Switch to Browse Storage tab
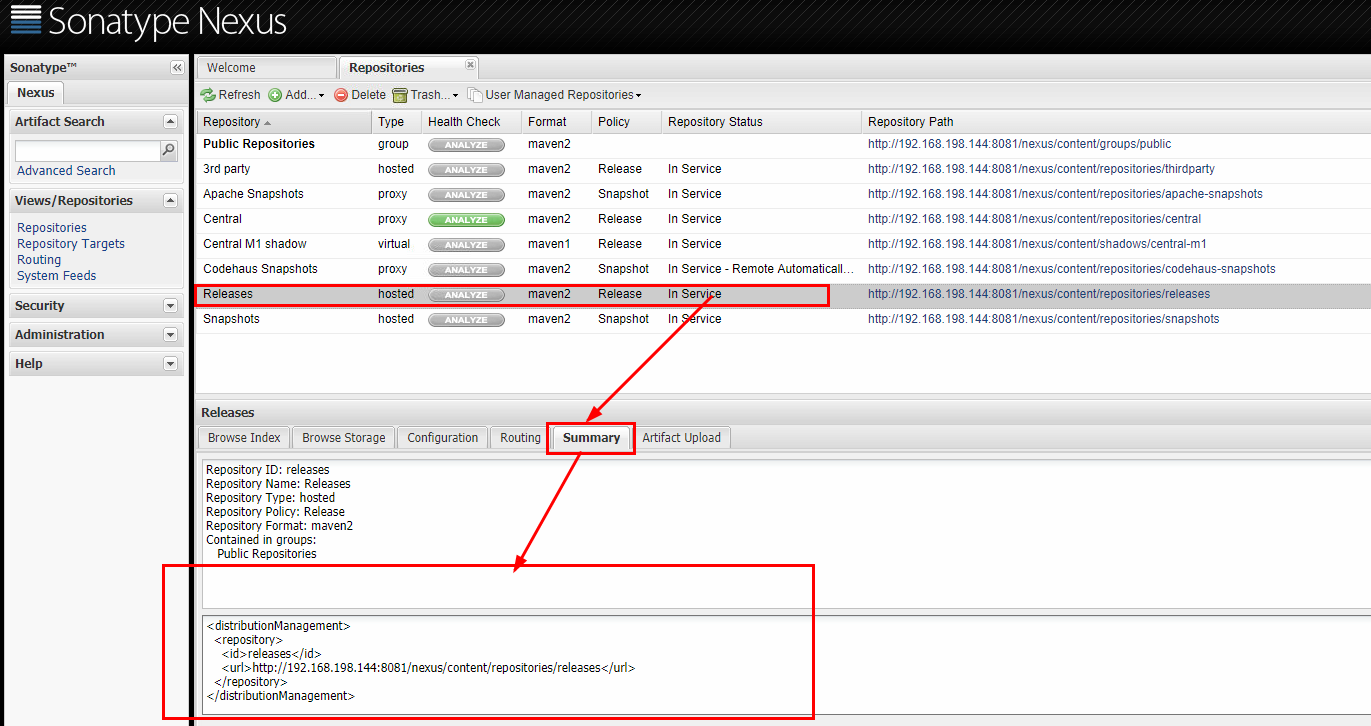1371x726 pixels. 343,438
